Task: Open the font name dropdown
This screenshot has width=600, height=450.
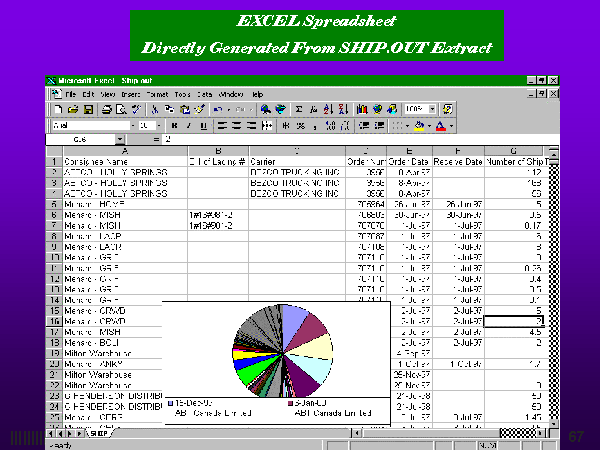Action: 129,125
